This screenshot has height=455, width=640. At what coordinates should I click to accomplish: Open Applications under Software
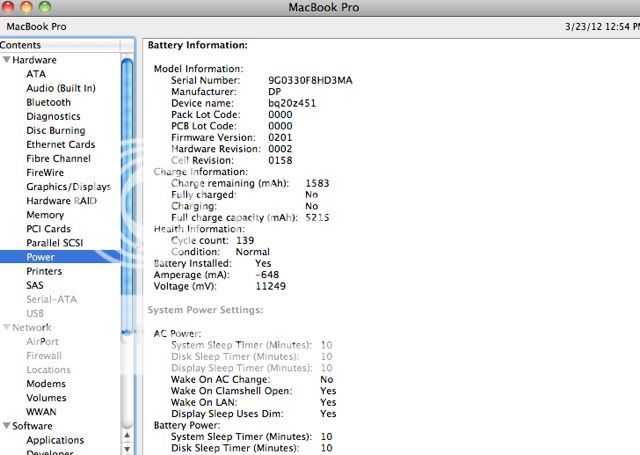[55, 440]
